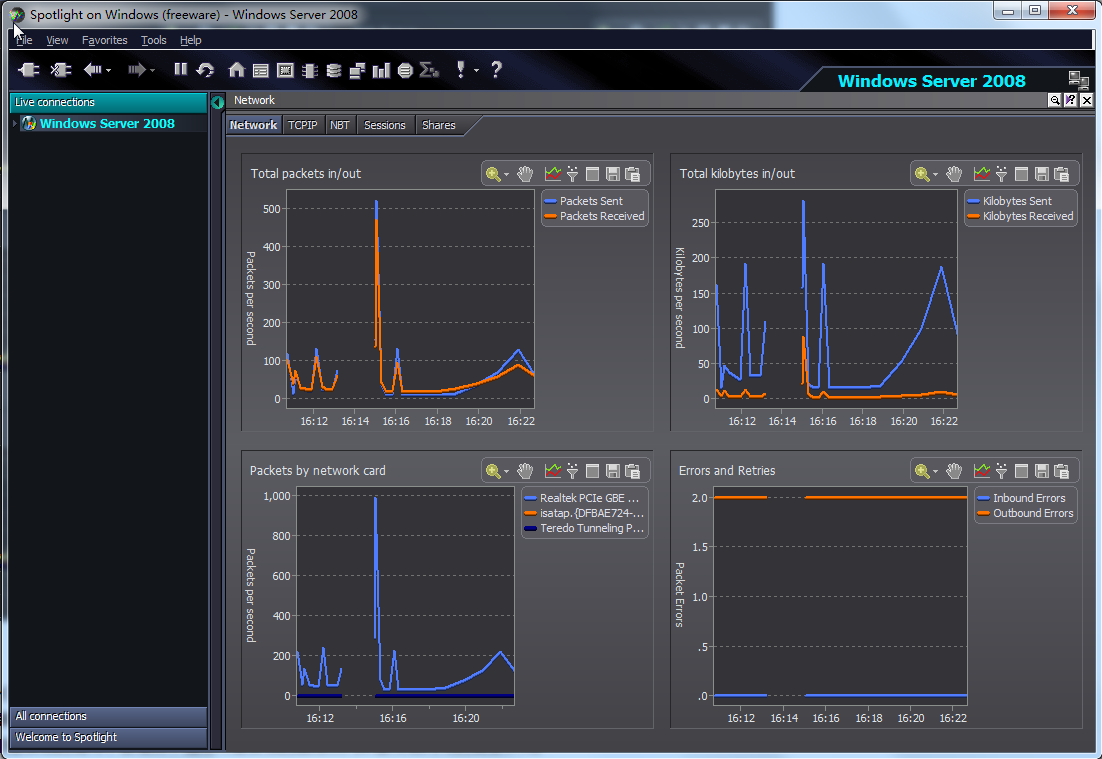Click the chip-shaped toolbar icon after Home
Viewport: 1102px width, 759px height.
(309, 70)
